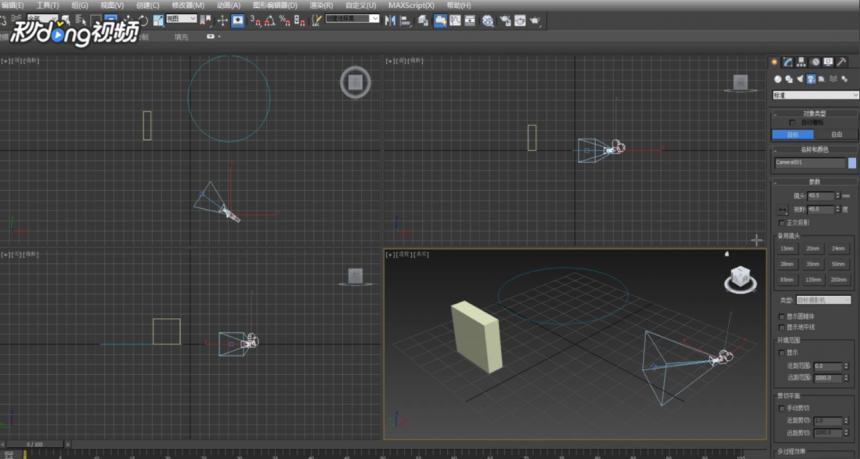Screen dimensions: 860x459
Task: Open the 修改器(M) menu
Action: click(188, 5)
